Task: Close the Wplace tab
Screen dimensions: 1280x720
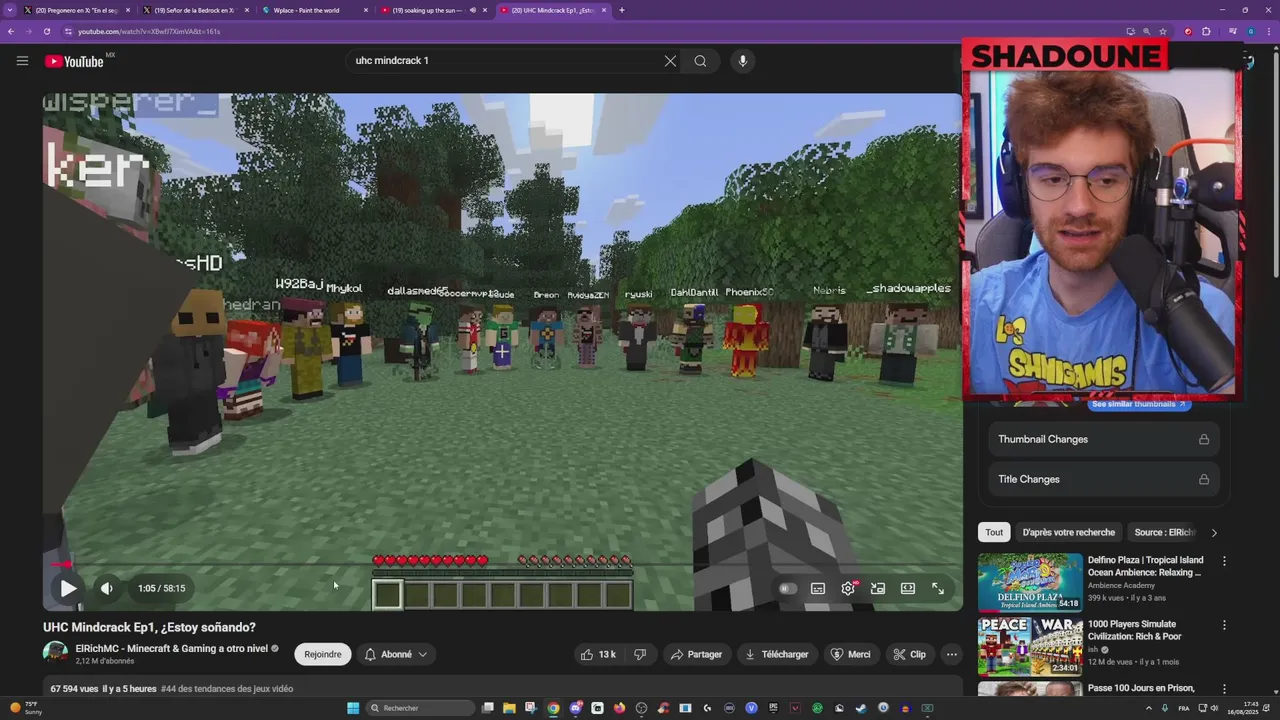Action: coord(366,10)
